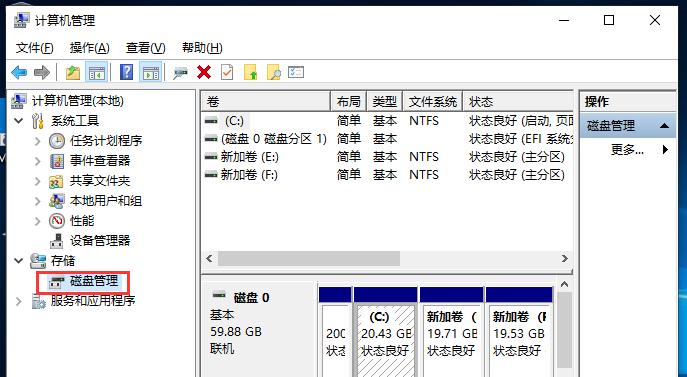Sort by the 文件系统 column header
Screen dimensions: 687x377
point(433,102)
